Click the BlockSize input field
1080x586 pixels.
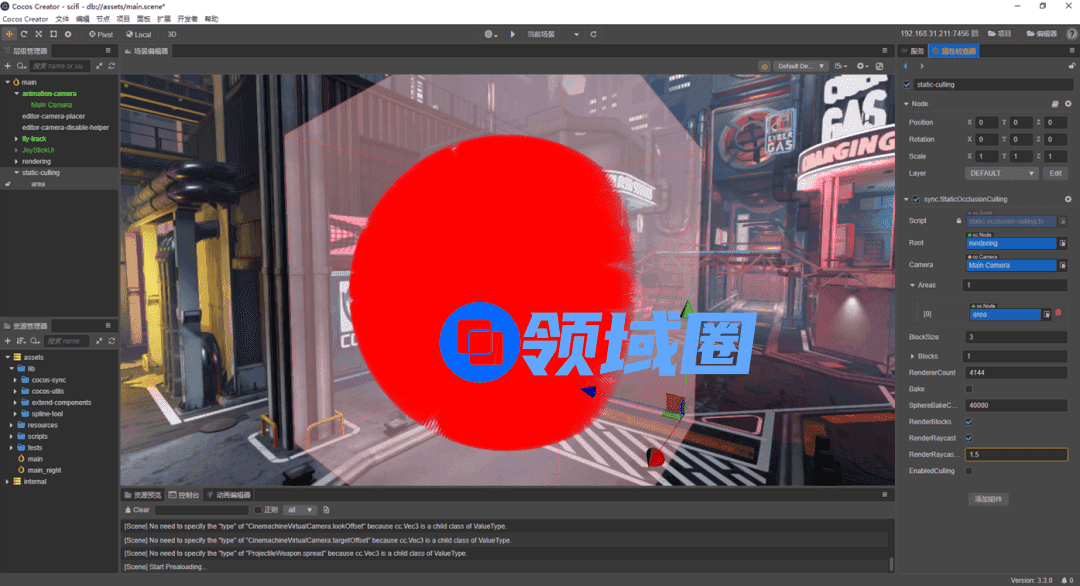[x=1015, y=337]
